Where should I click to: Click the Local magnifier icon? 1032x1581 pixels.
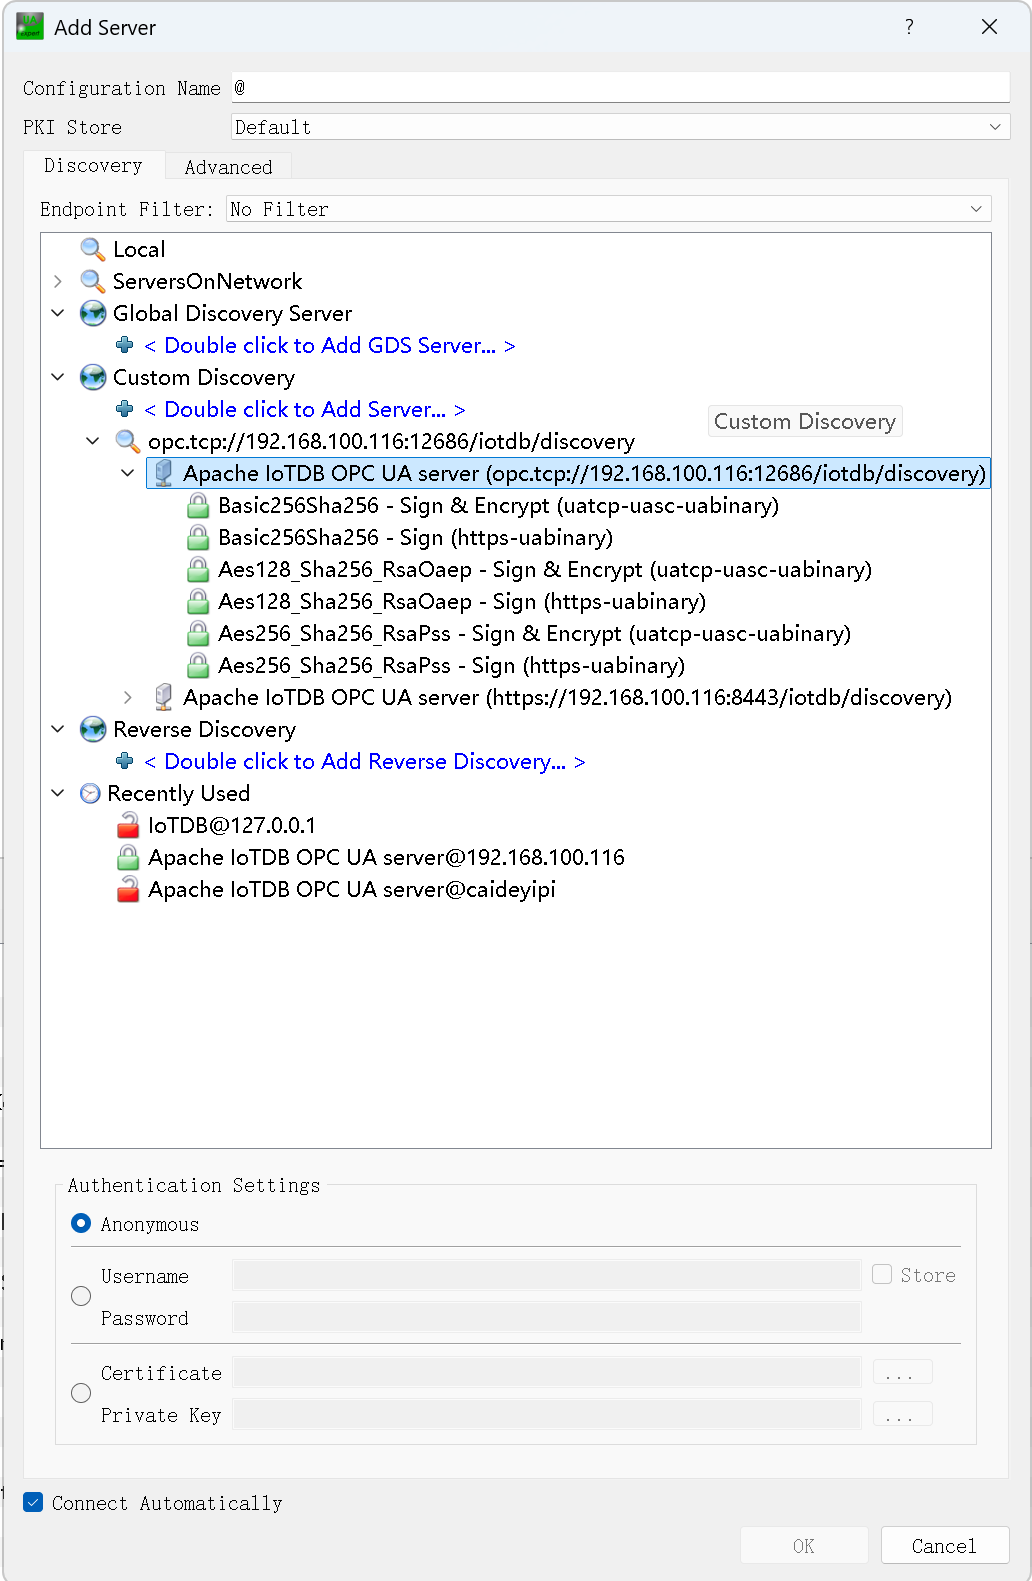[93, 249]
